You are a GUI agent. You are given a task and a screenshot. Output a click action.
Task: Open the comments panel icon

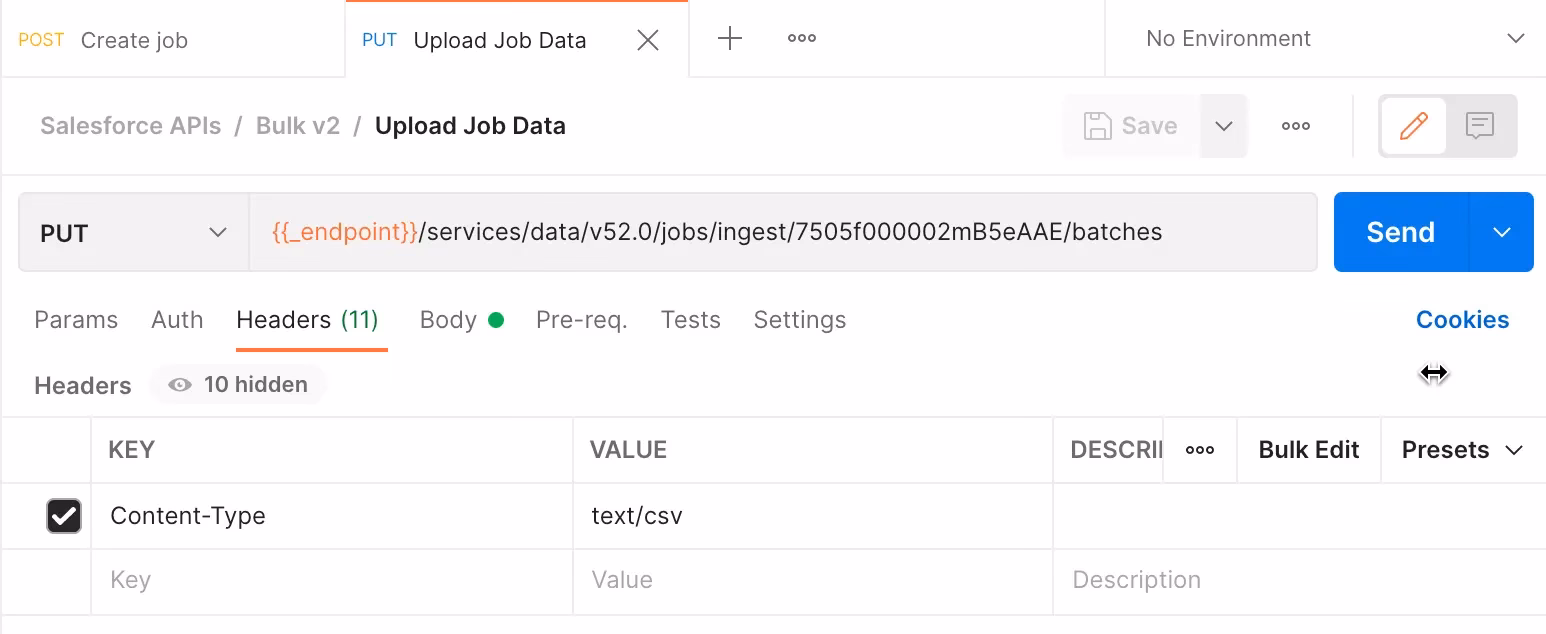coord(1479,126)
